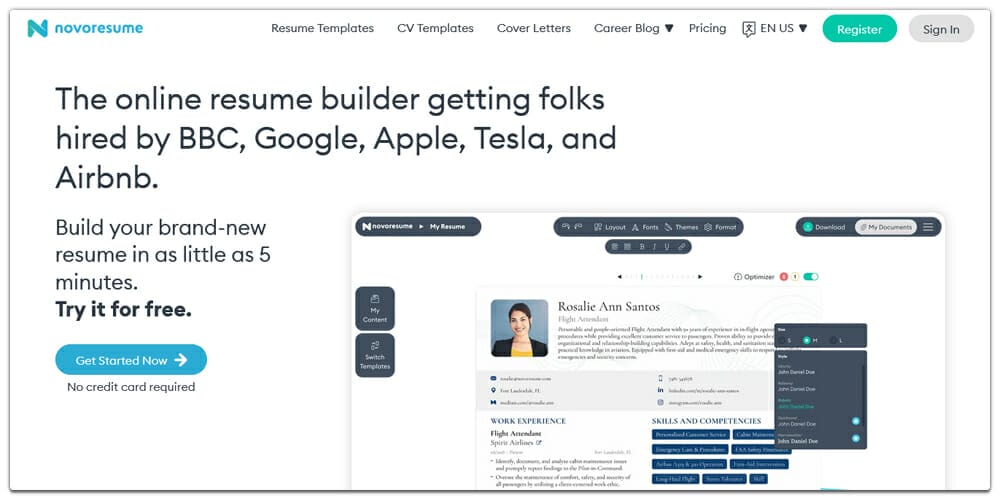Expand the Career Blog dropdown
This screenshot has height=500, width=1000.
tap(633, 28)
